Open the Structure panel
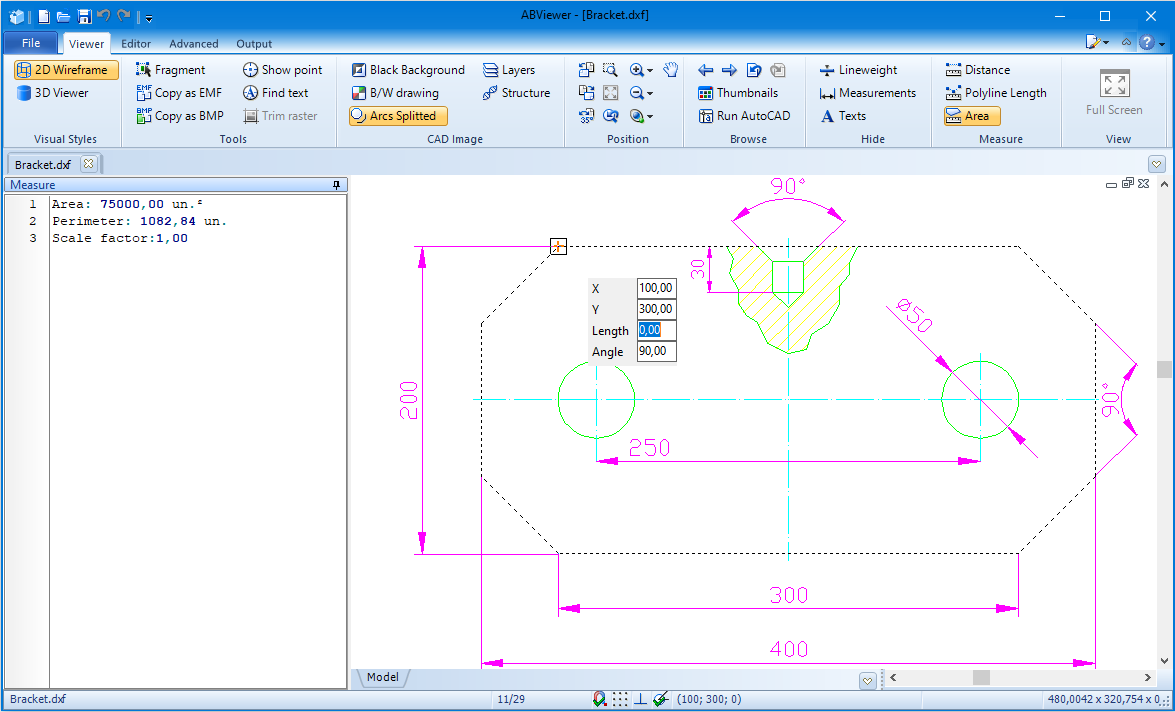1175x712 pixels. (x=516, y=93)
